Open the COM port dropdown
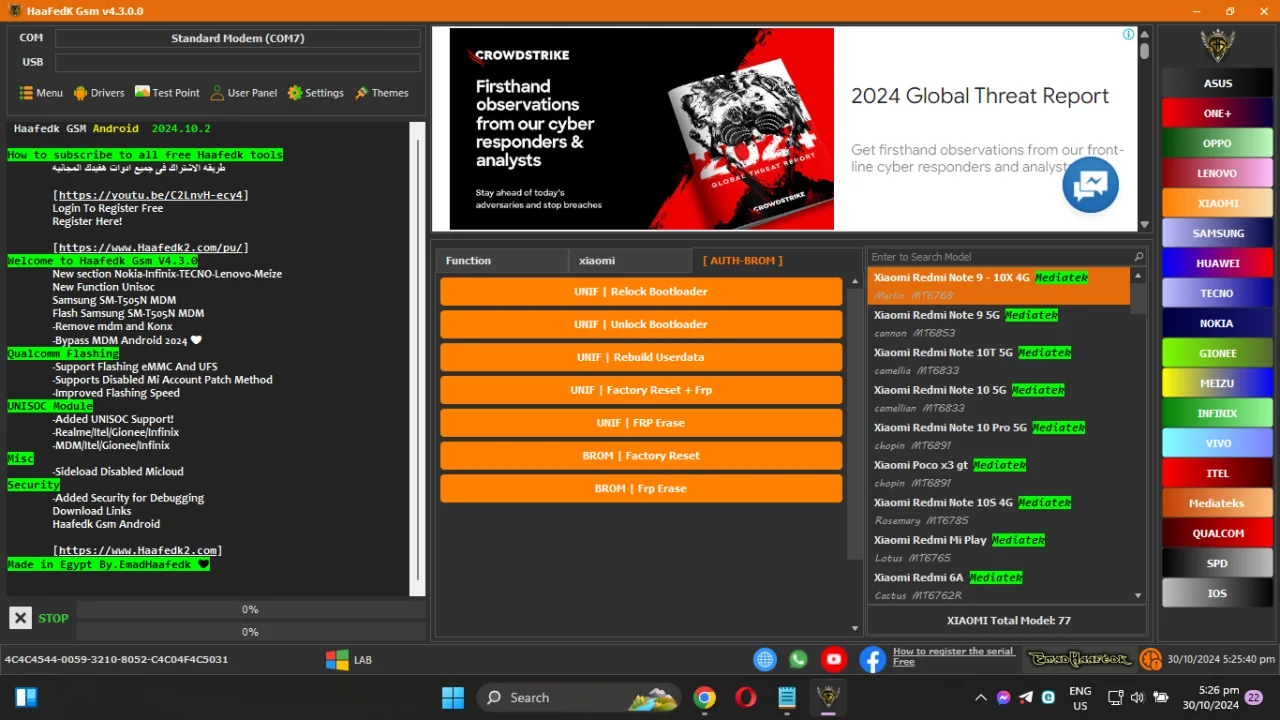 point(238,38)
